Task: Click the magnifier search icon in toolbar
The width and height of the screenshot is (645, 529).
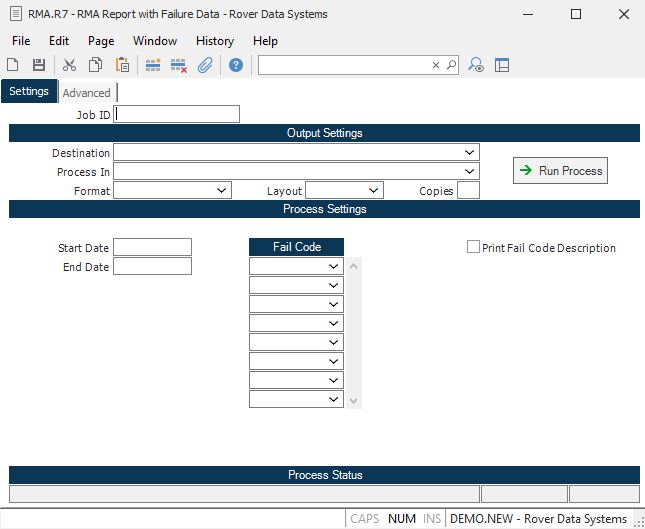Action: [x=451, y=65]
